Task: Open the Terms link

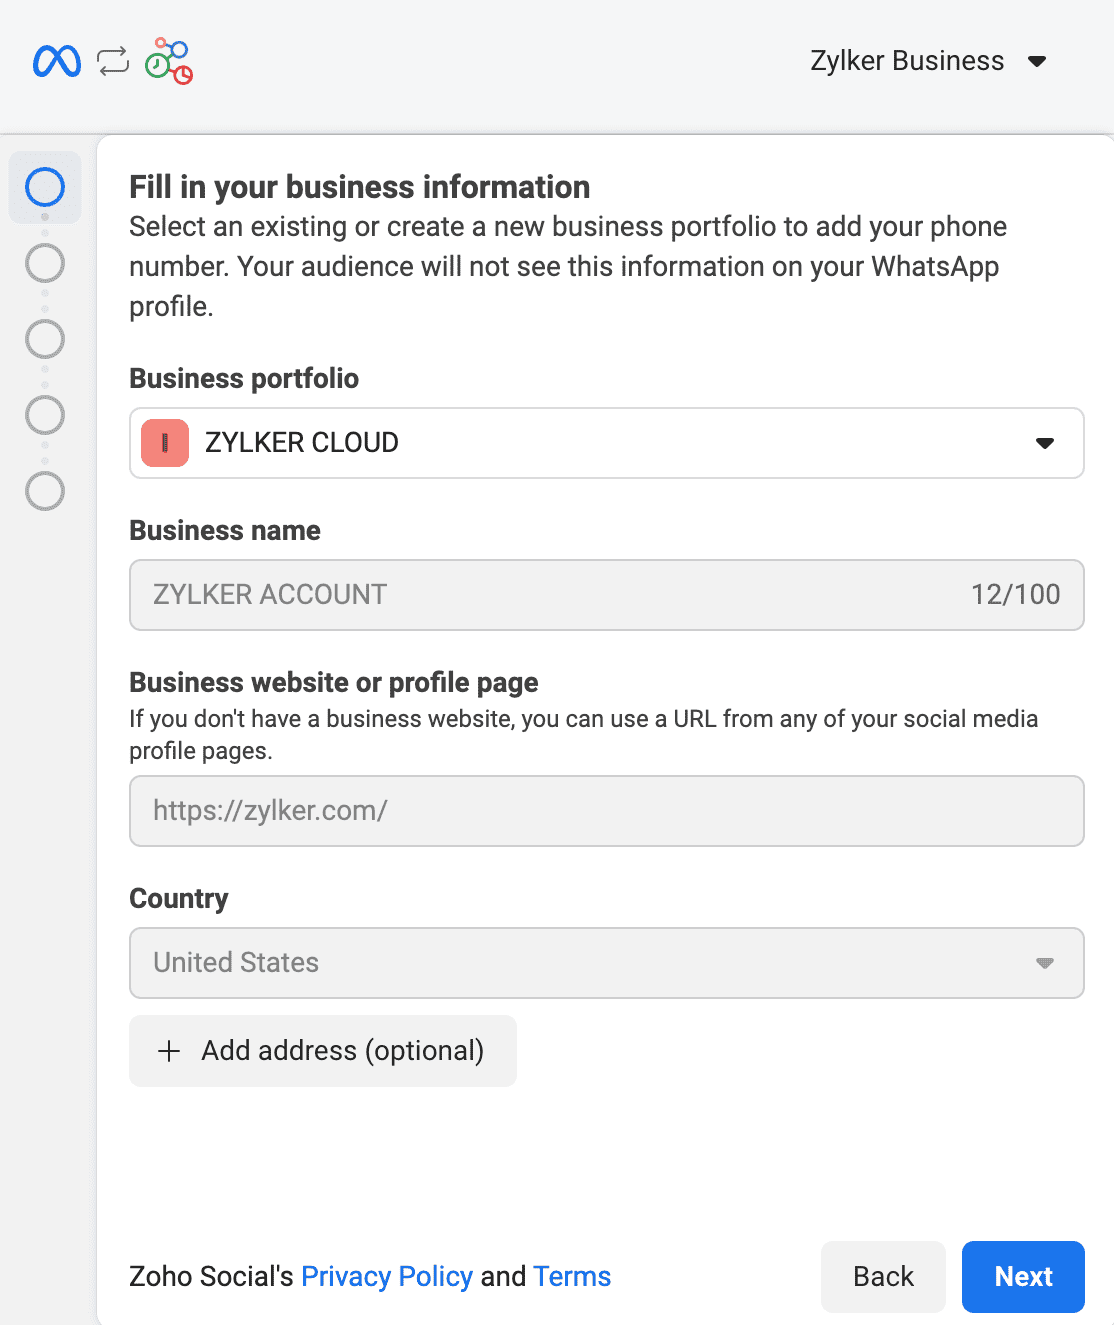Action: click(572, 1276)
